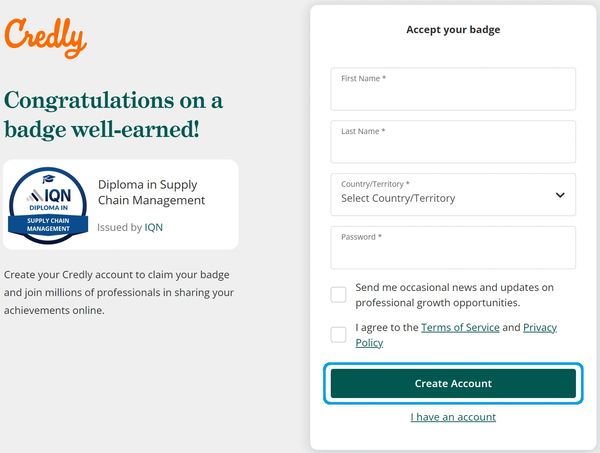Screen dimensions: 600x453
Task: Open the IQN issuer link
Action: pyautogui.click(x=153, y=227)
